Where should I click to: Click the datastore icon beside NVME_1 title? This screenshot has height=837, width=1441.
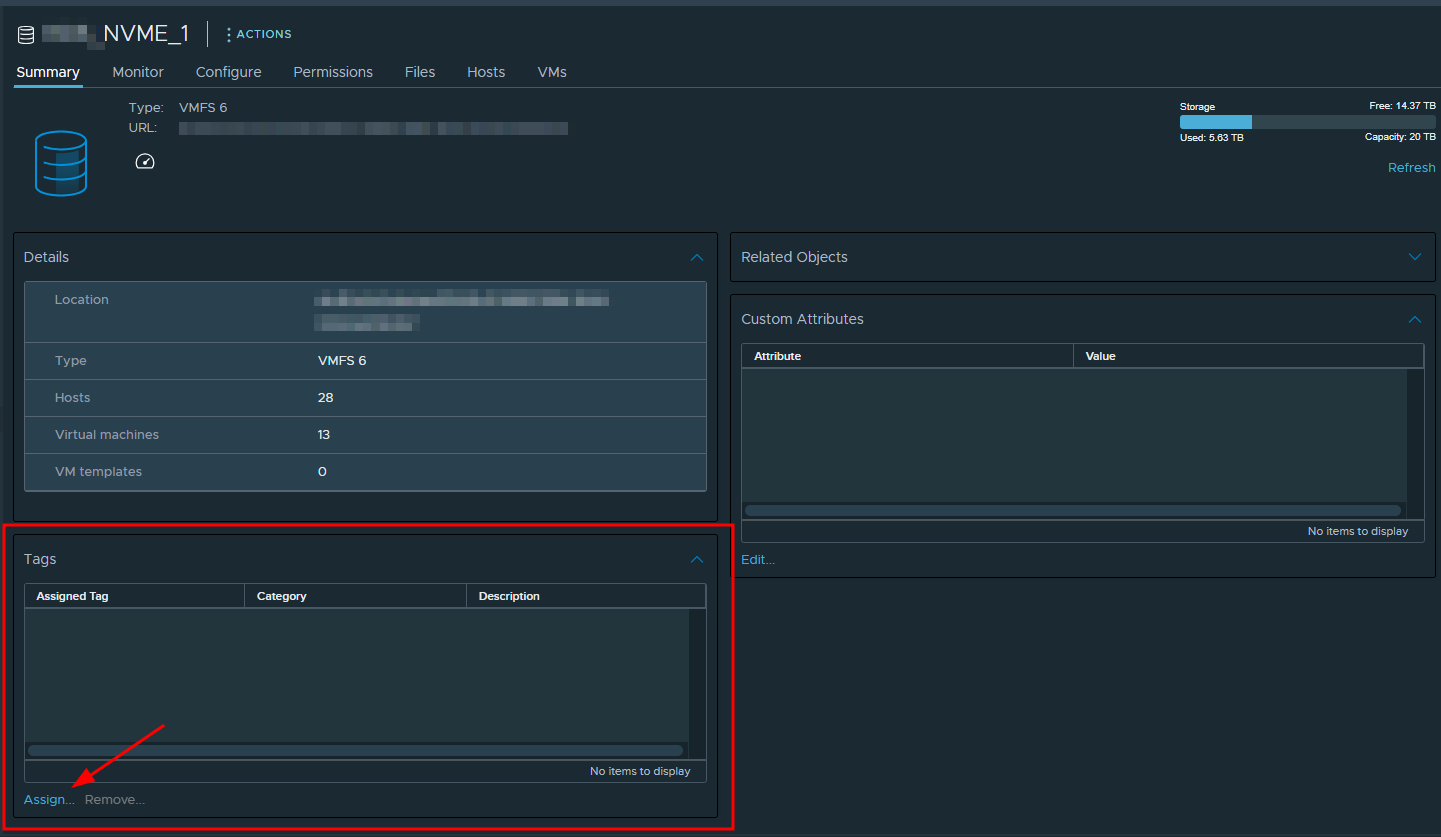26,35
